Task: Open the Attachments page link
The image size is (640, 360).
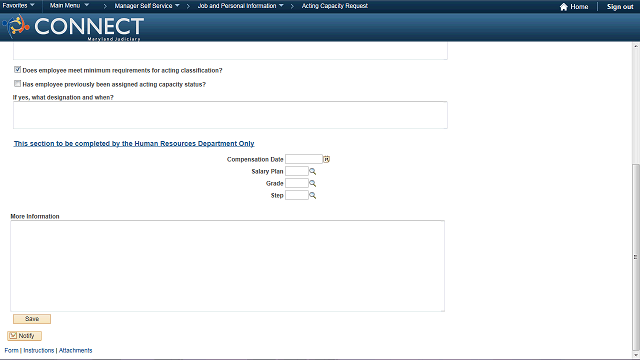Action: (76, 350)
